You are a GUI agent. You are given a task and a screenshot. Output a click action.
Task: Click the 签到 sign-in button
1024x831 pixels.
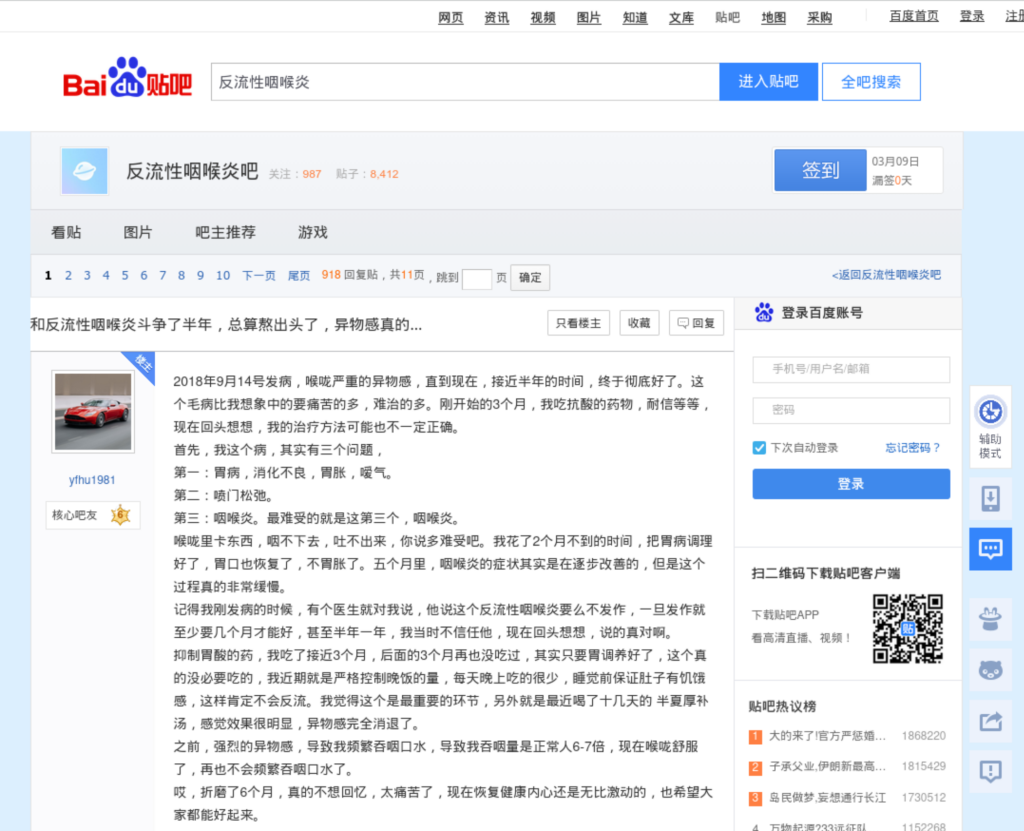pyautogui.click(x=820, y=170)
